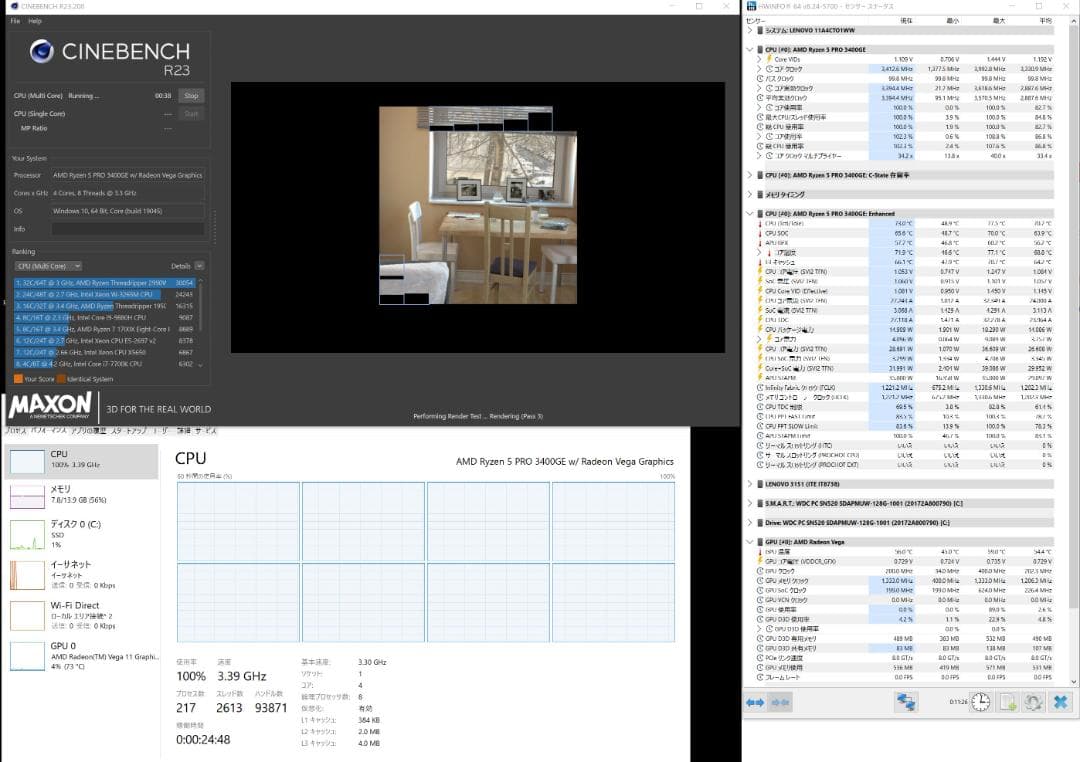Open the Cinebench File menu
Image resolution: width=1080 pixels, height=762 pixels.
point(14,21)
